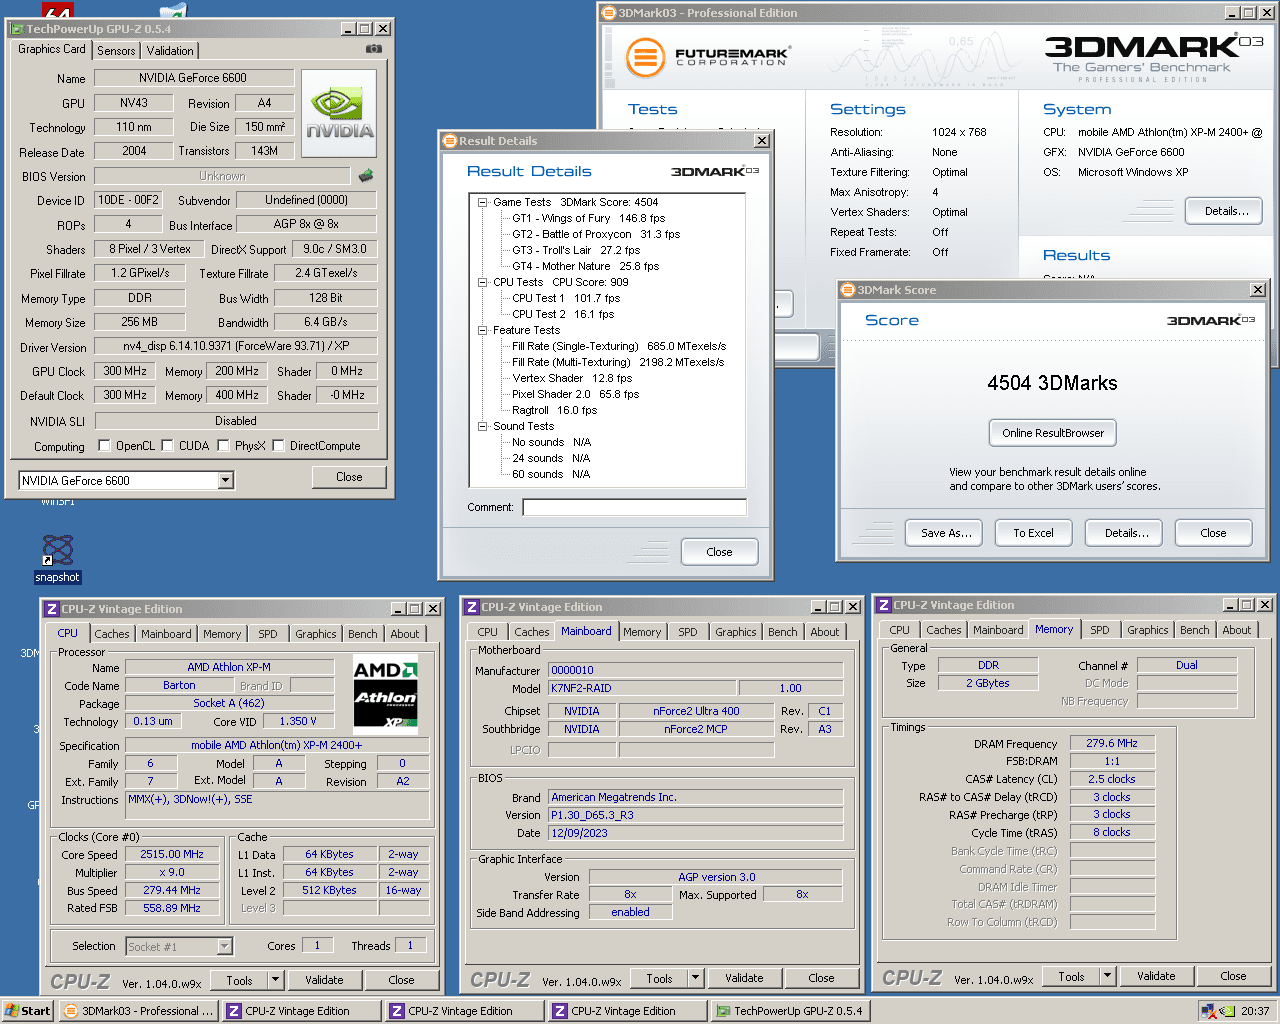Open Graphics tab in Memory CPU-Z window
Viewport: 1280px width, 1024px height.
tap(1148, 630)
